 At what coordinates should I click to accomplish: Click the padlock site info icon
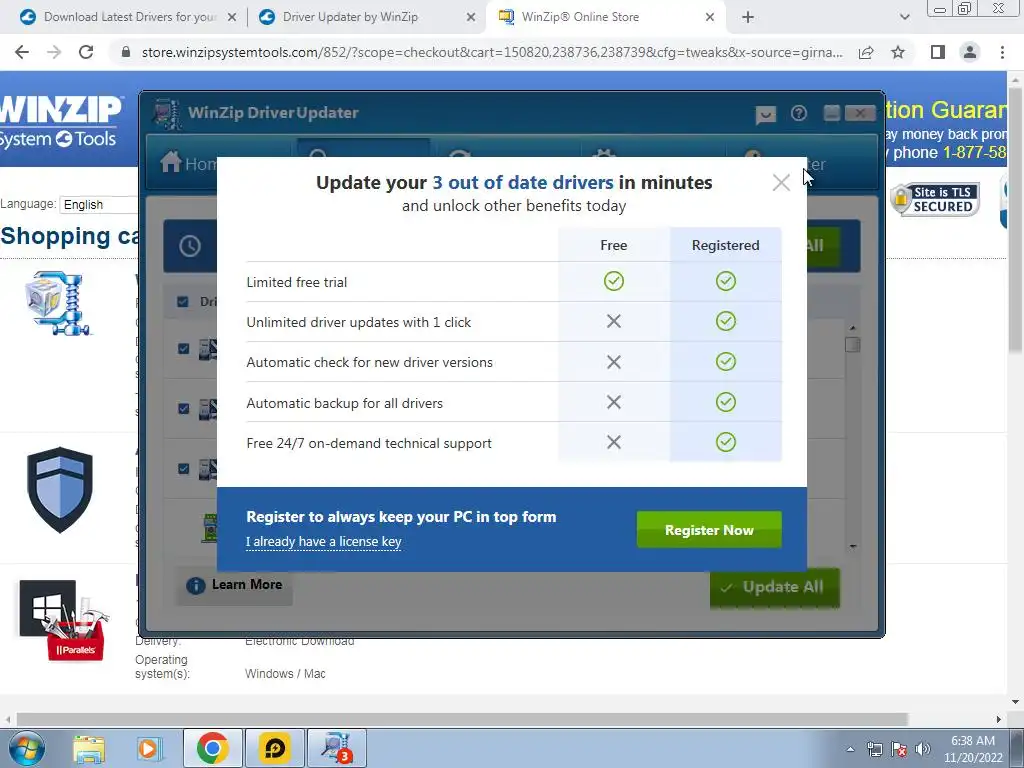(x=126, y=52)
